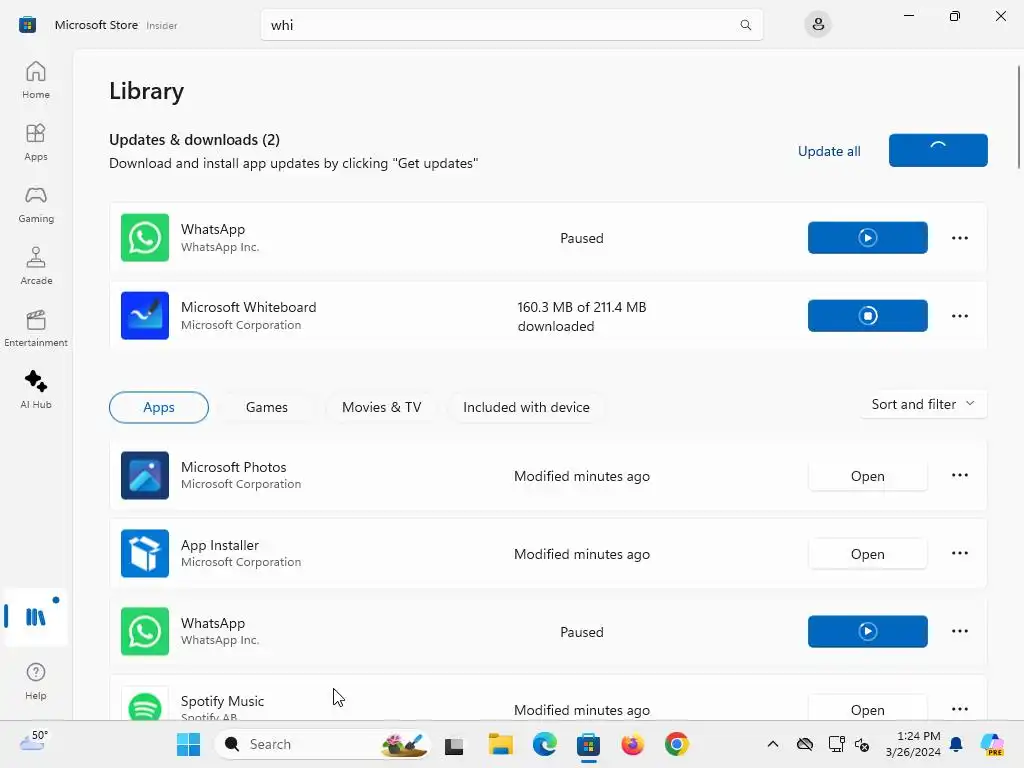Click 'Microsoft Whiteboard' app name
The width and height of the screenshot is (1024, 768).
click(x=248, y=307)
